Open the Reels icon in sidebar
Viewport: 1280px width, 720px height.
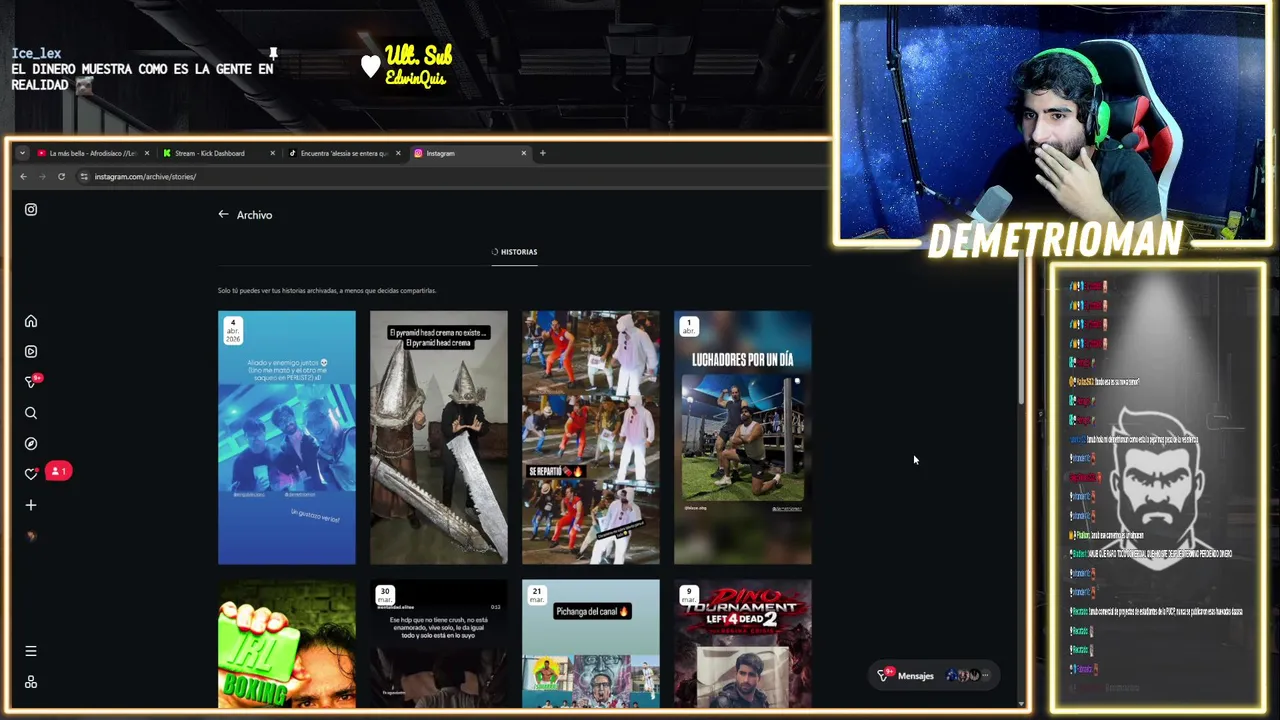31,352
